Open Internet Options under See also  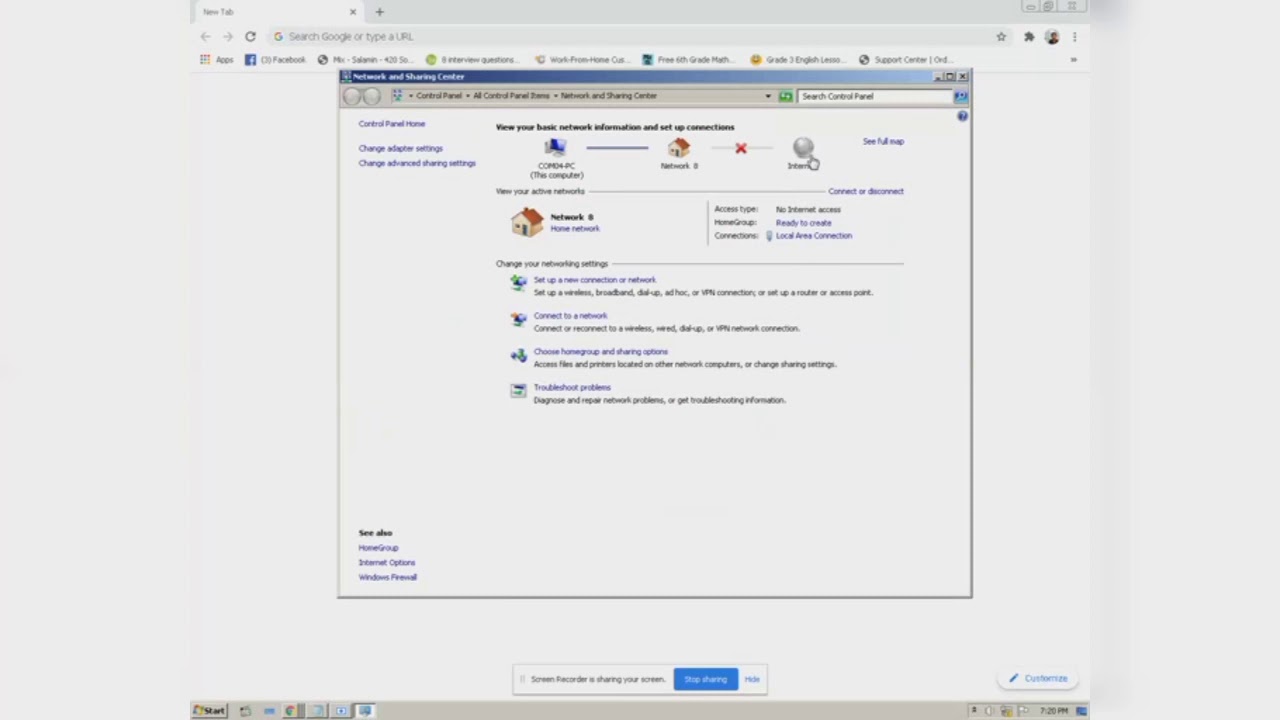[x=387, y=562]
